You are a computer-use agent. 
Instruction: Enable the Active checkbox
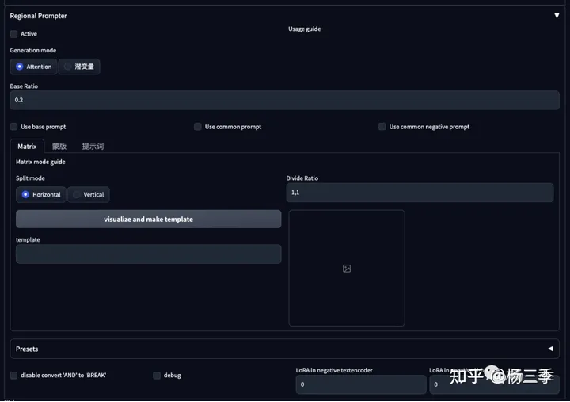coord(14,34)
